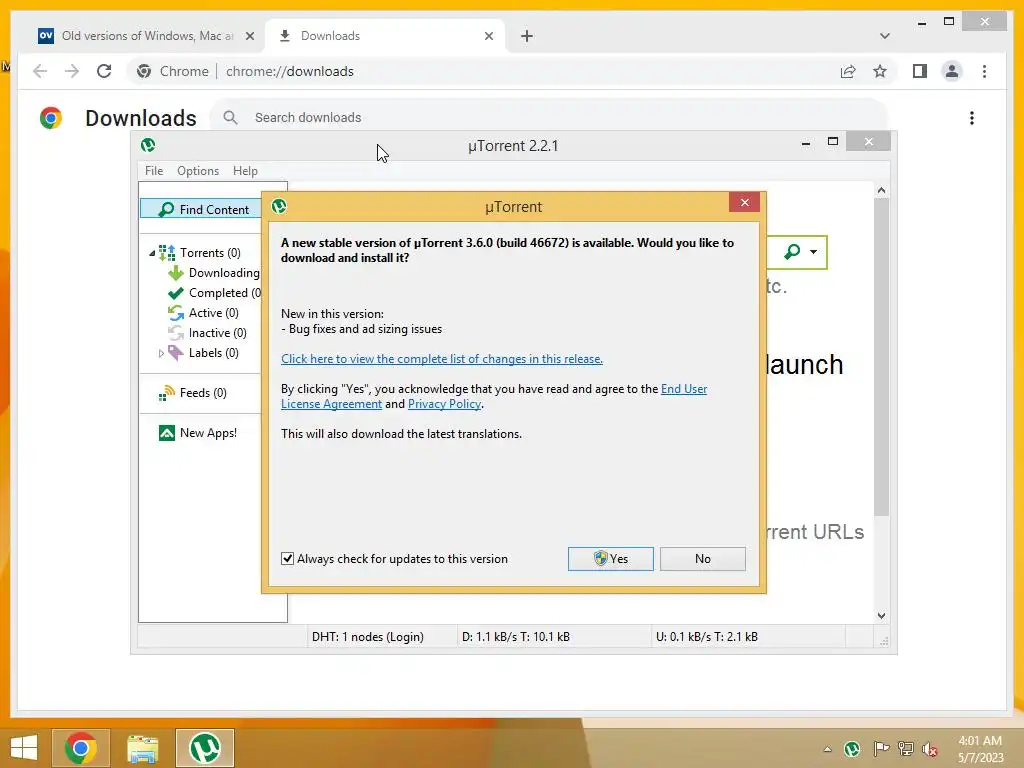Close the µTorrent update dialog
Viewport: 1024px width, 768px height.
[744, 202]
